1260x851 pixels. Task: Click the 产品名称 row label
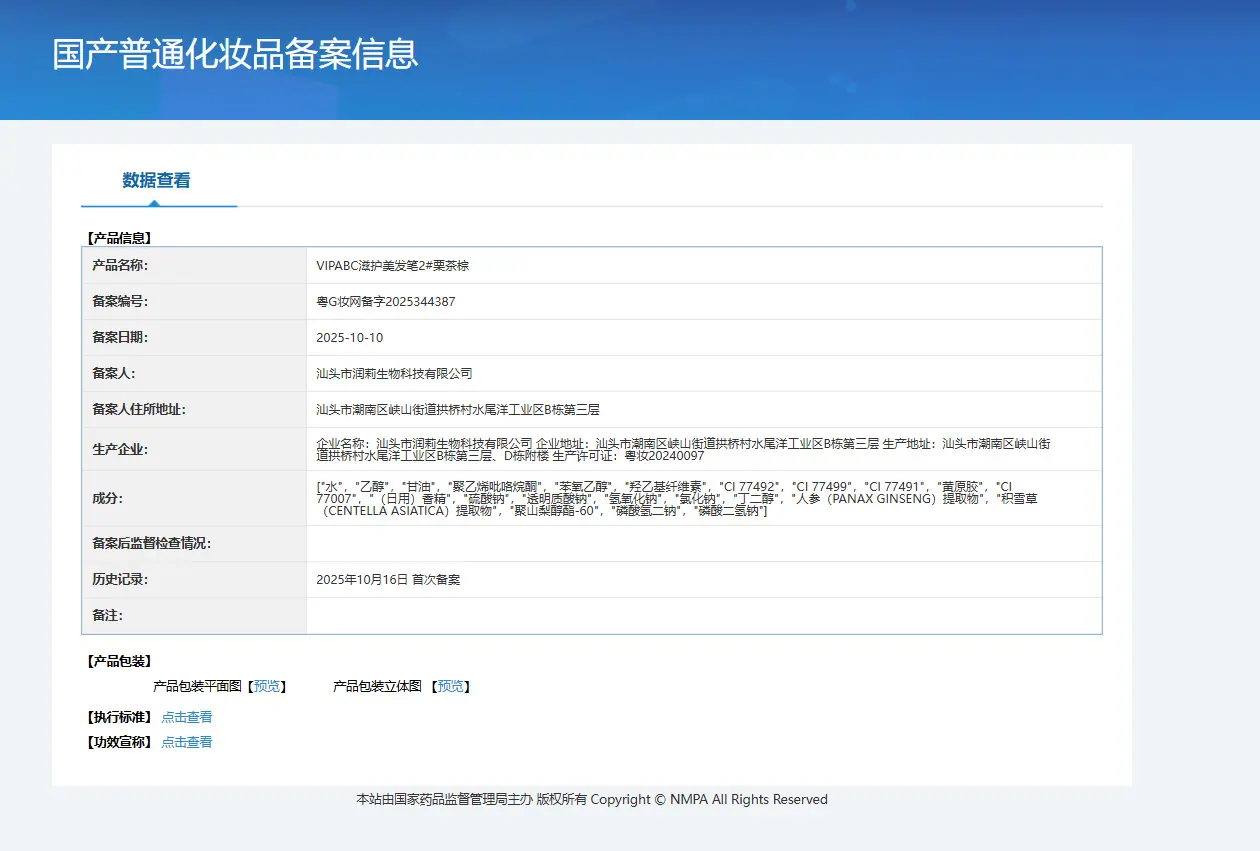tap(120, 266)
